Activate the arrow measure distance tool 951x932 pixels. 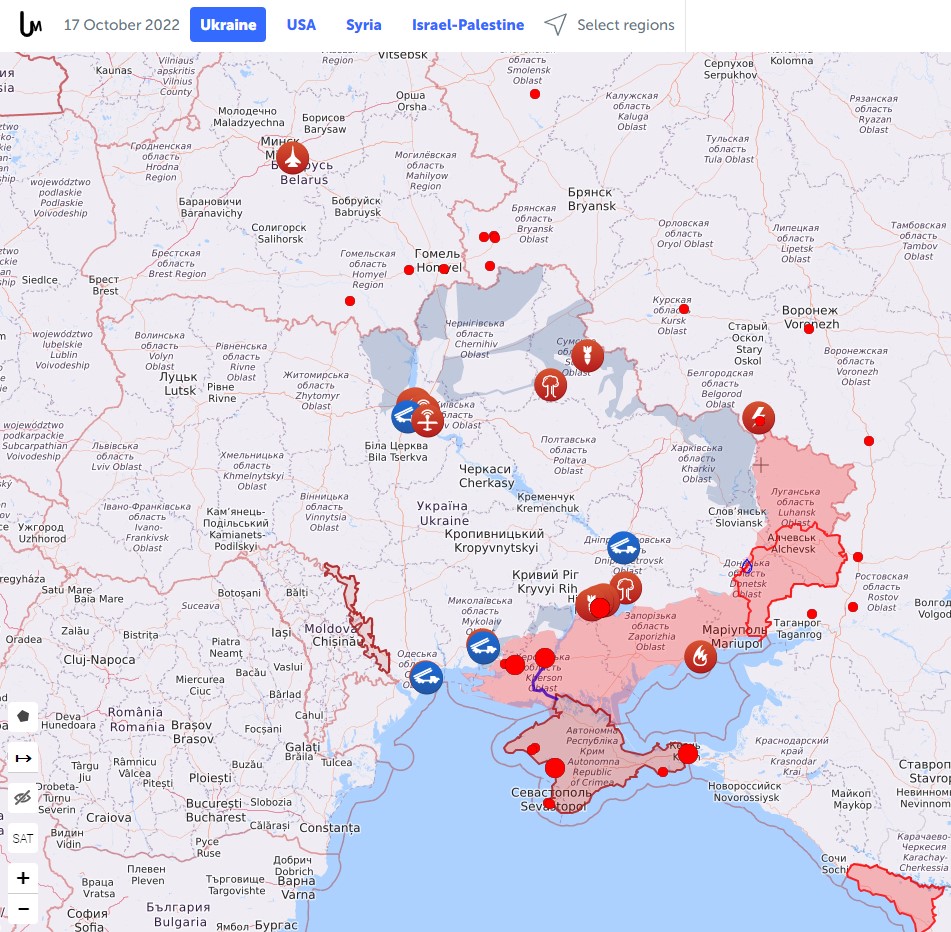[23, 758]
